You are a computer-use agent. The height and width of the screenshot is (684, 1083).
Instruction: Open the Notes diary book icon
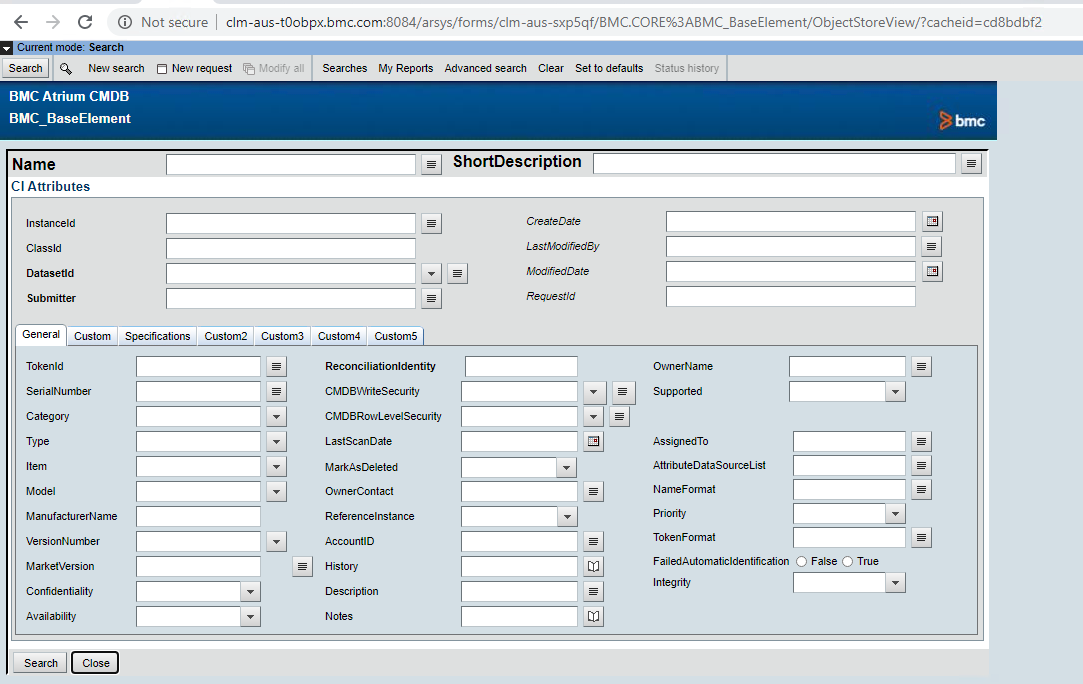coord(593,616)
